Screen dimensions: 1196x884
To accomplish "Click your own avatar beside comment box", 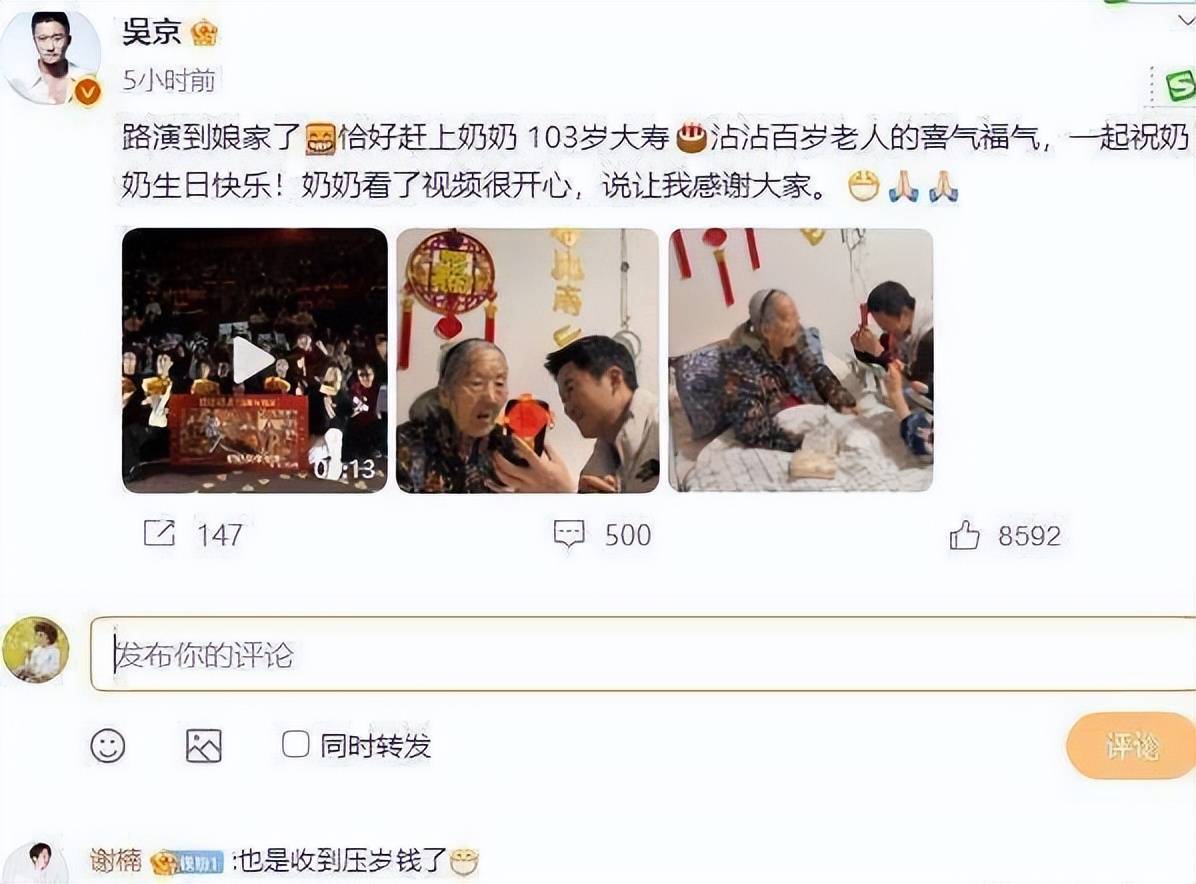I will tap(36, 651).
